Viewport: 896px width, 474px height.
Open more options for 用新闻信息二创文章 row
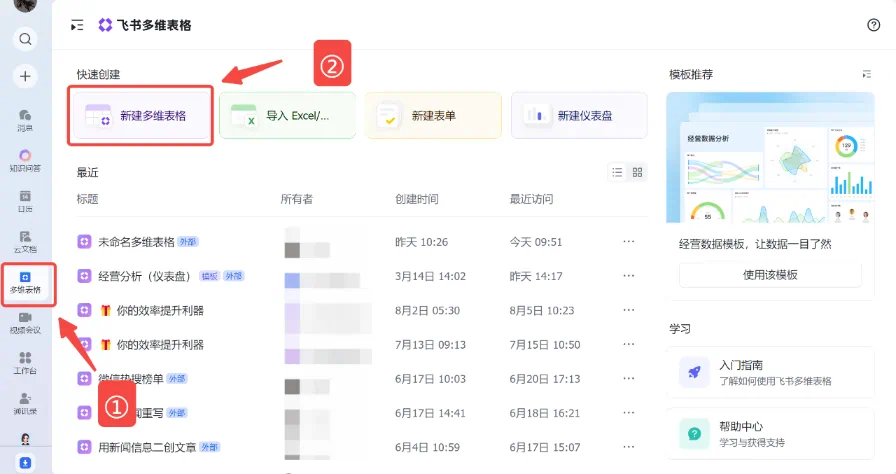tap(629, 447)
